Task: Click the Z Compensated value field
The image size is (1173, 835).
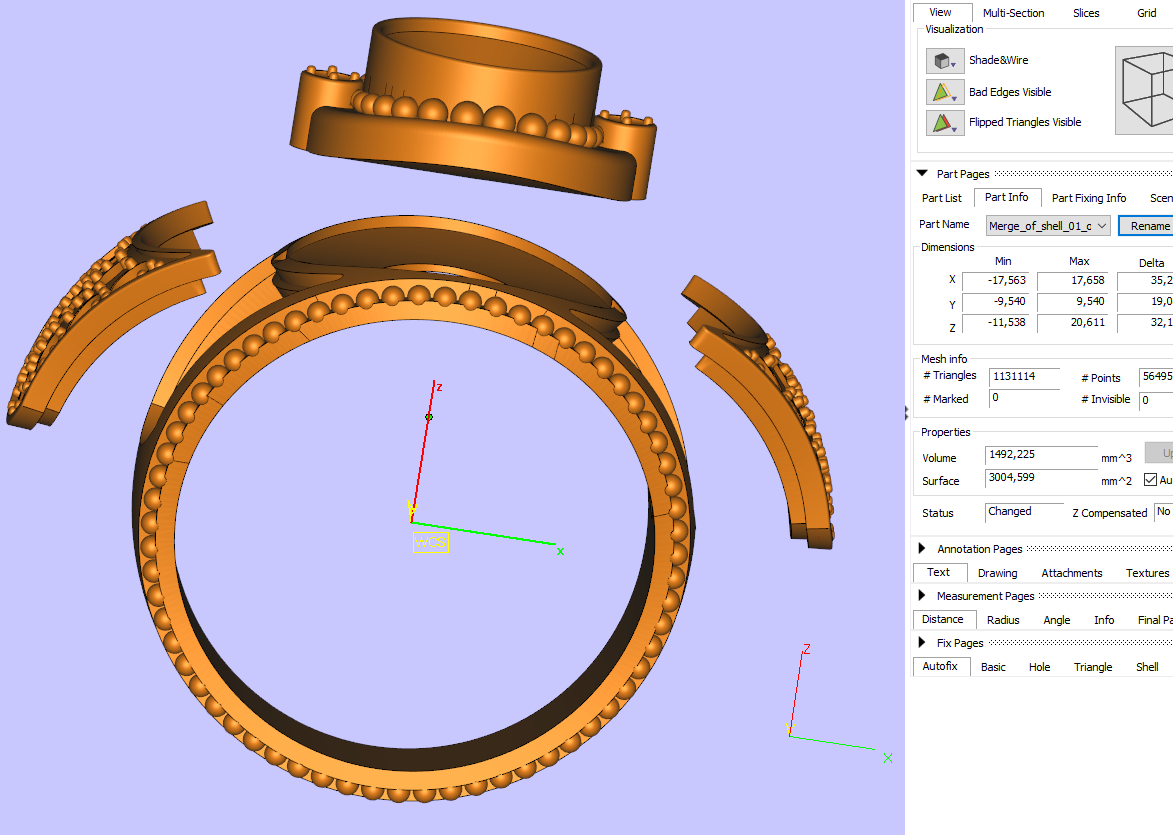Action: tap(1163, 512)
